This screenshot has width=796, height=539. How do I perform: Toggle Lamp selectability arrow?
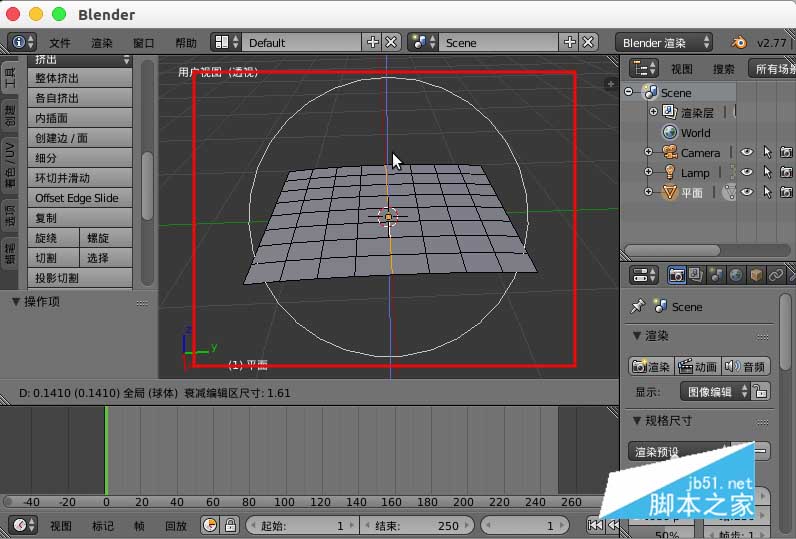point(767,172)
